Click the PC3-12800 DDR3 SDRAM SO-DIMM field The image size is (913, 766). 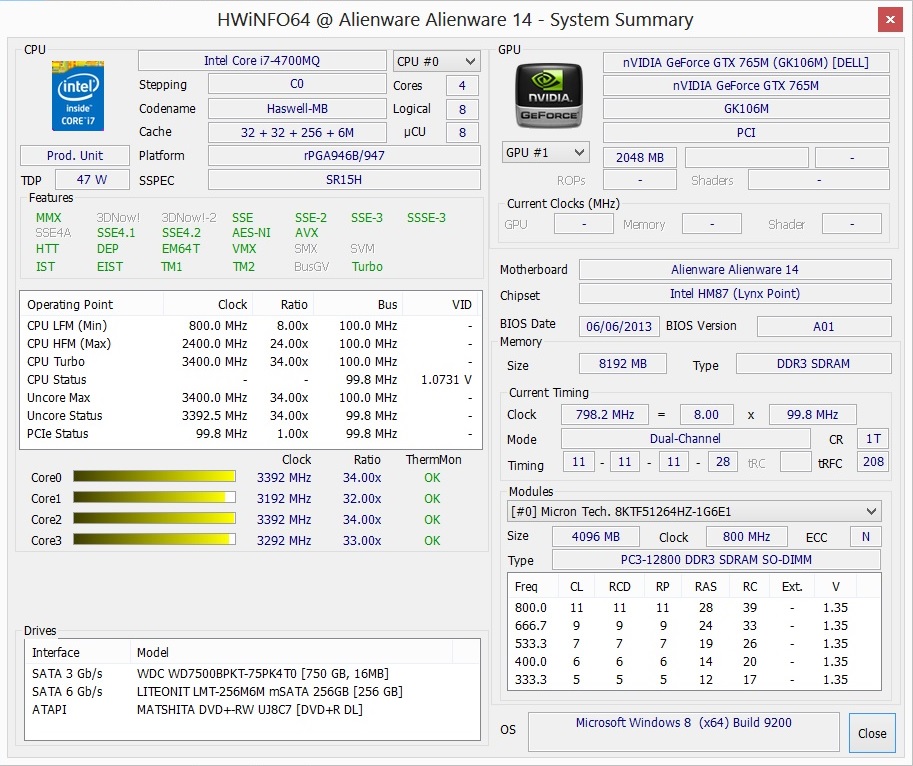point(716,559)
